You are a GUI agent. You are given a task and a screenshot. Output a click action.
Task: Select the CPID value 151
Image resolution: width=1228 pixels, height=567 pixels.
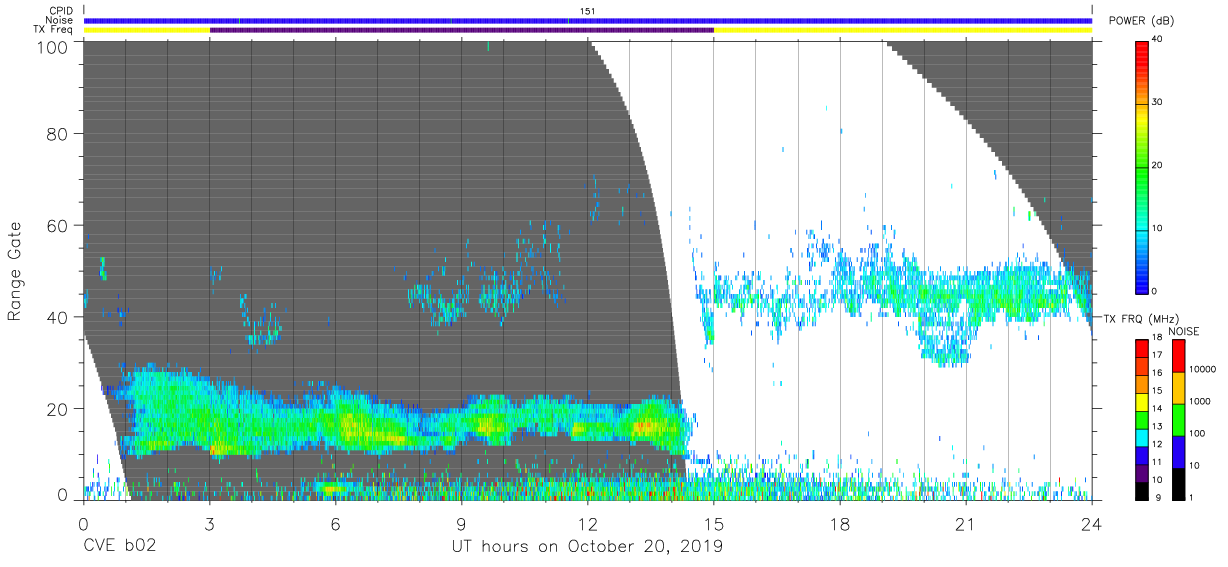(x=588, y=11)
